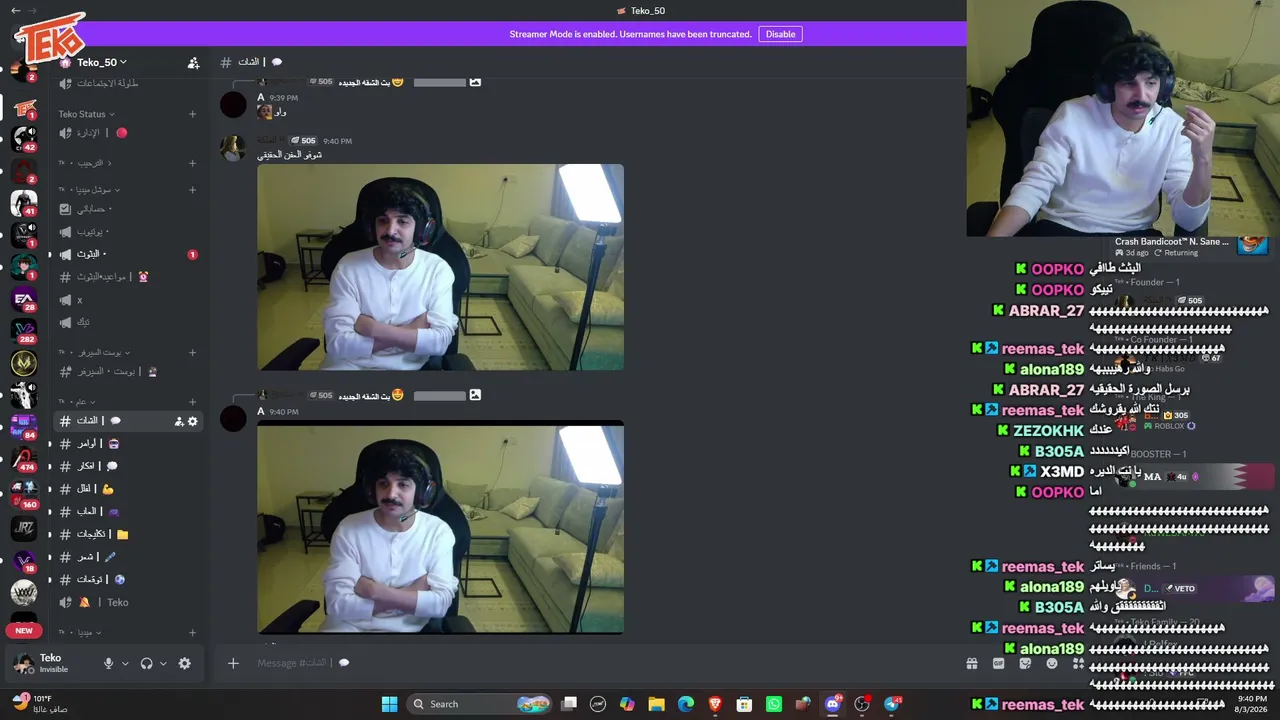The height and width of the screenshot is (720, 1280).
Task: Select the الشات channel in sidebar
Action: click(130, 421)
